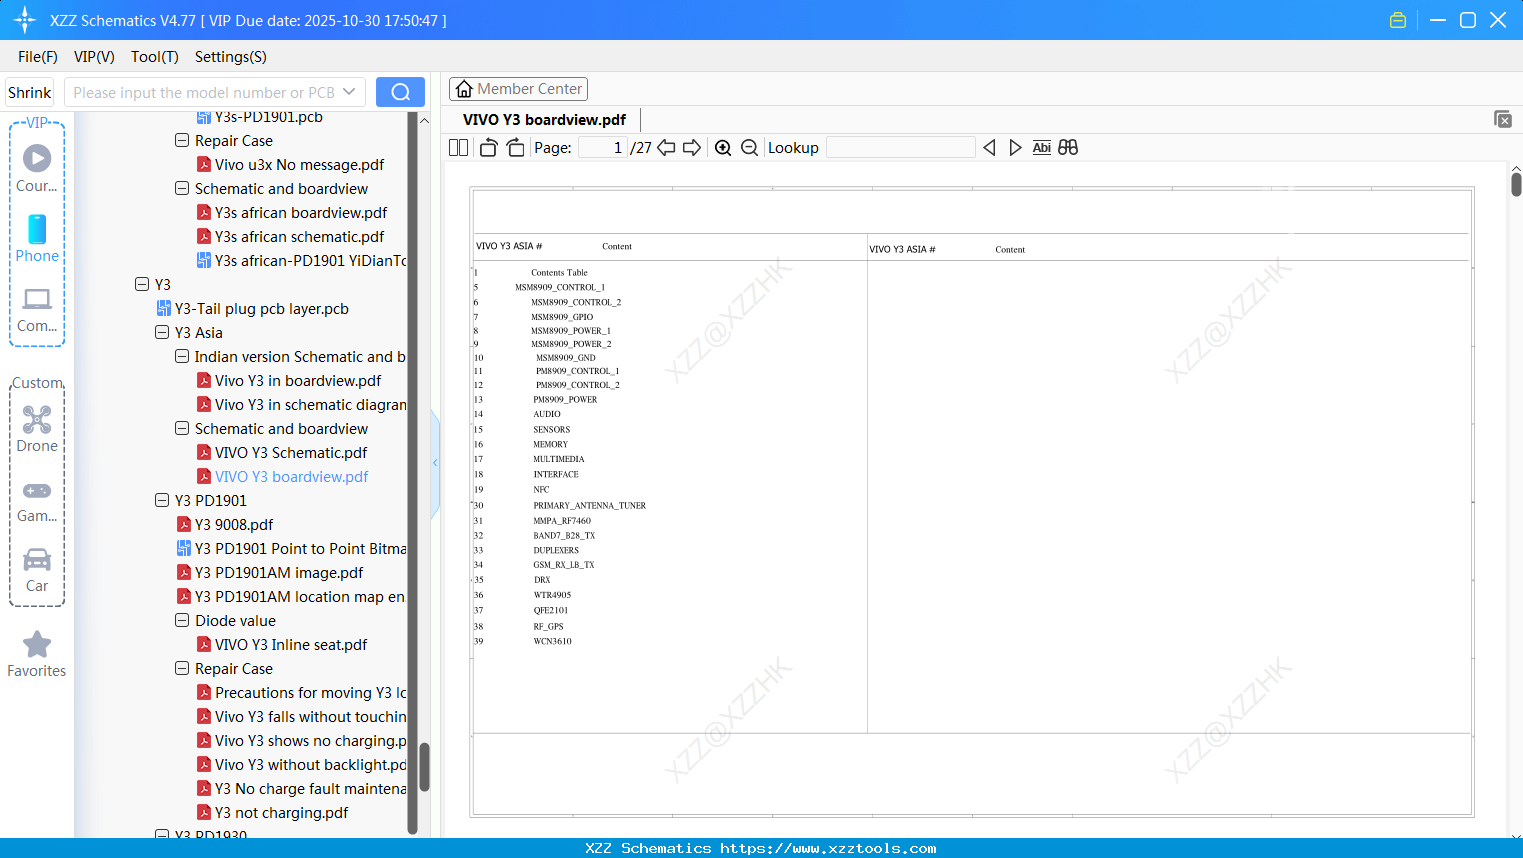Zoom out the PDF page
The height and width of the screenshot is (858, 1523).
(749, 147)
